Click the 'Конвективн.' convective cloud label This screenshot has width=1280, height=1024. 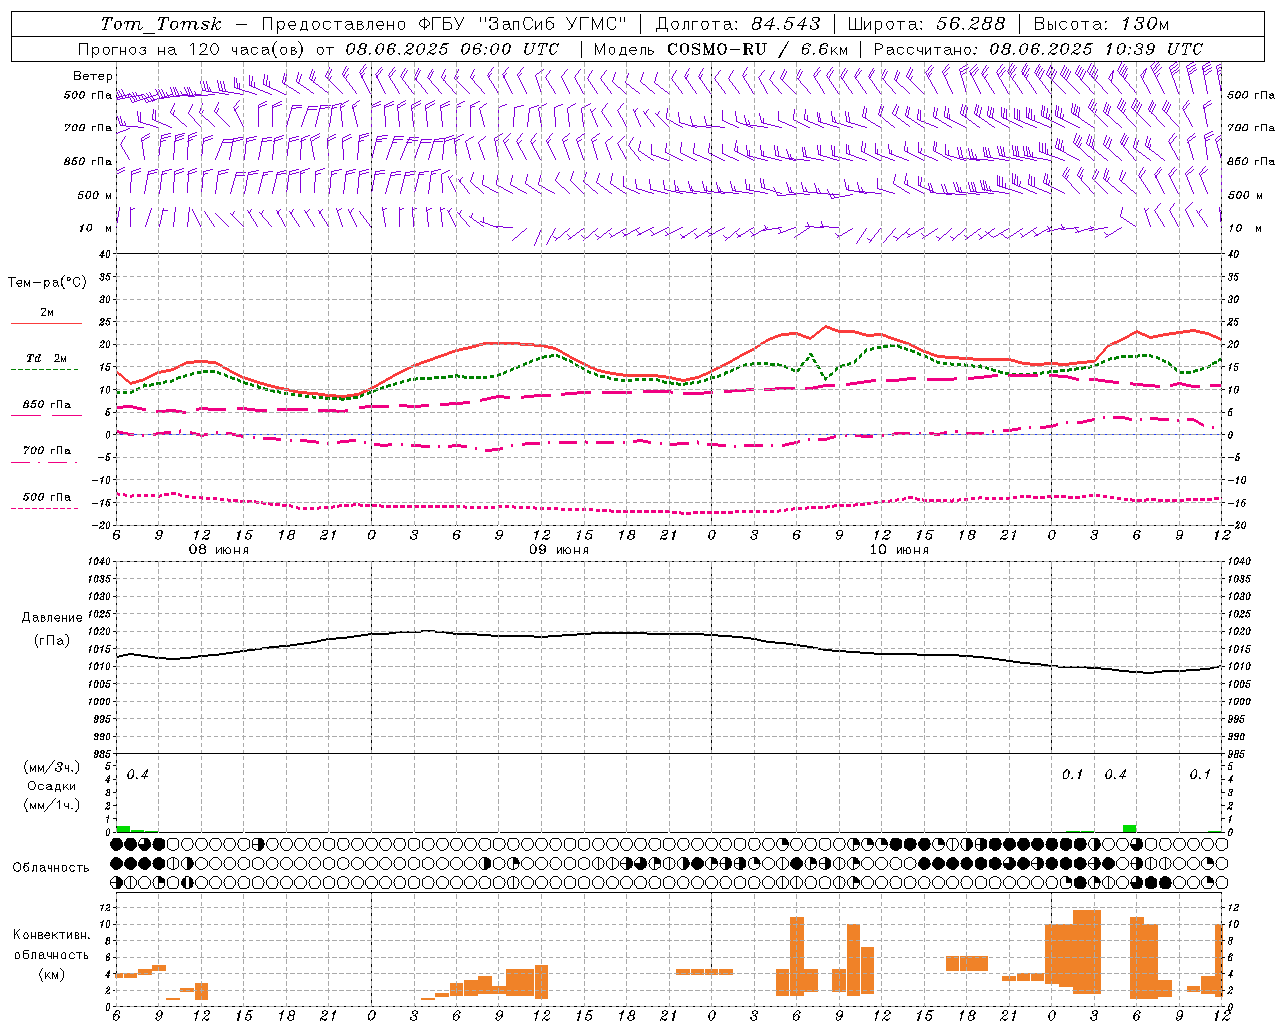pos(52,935)
